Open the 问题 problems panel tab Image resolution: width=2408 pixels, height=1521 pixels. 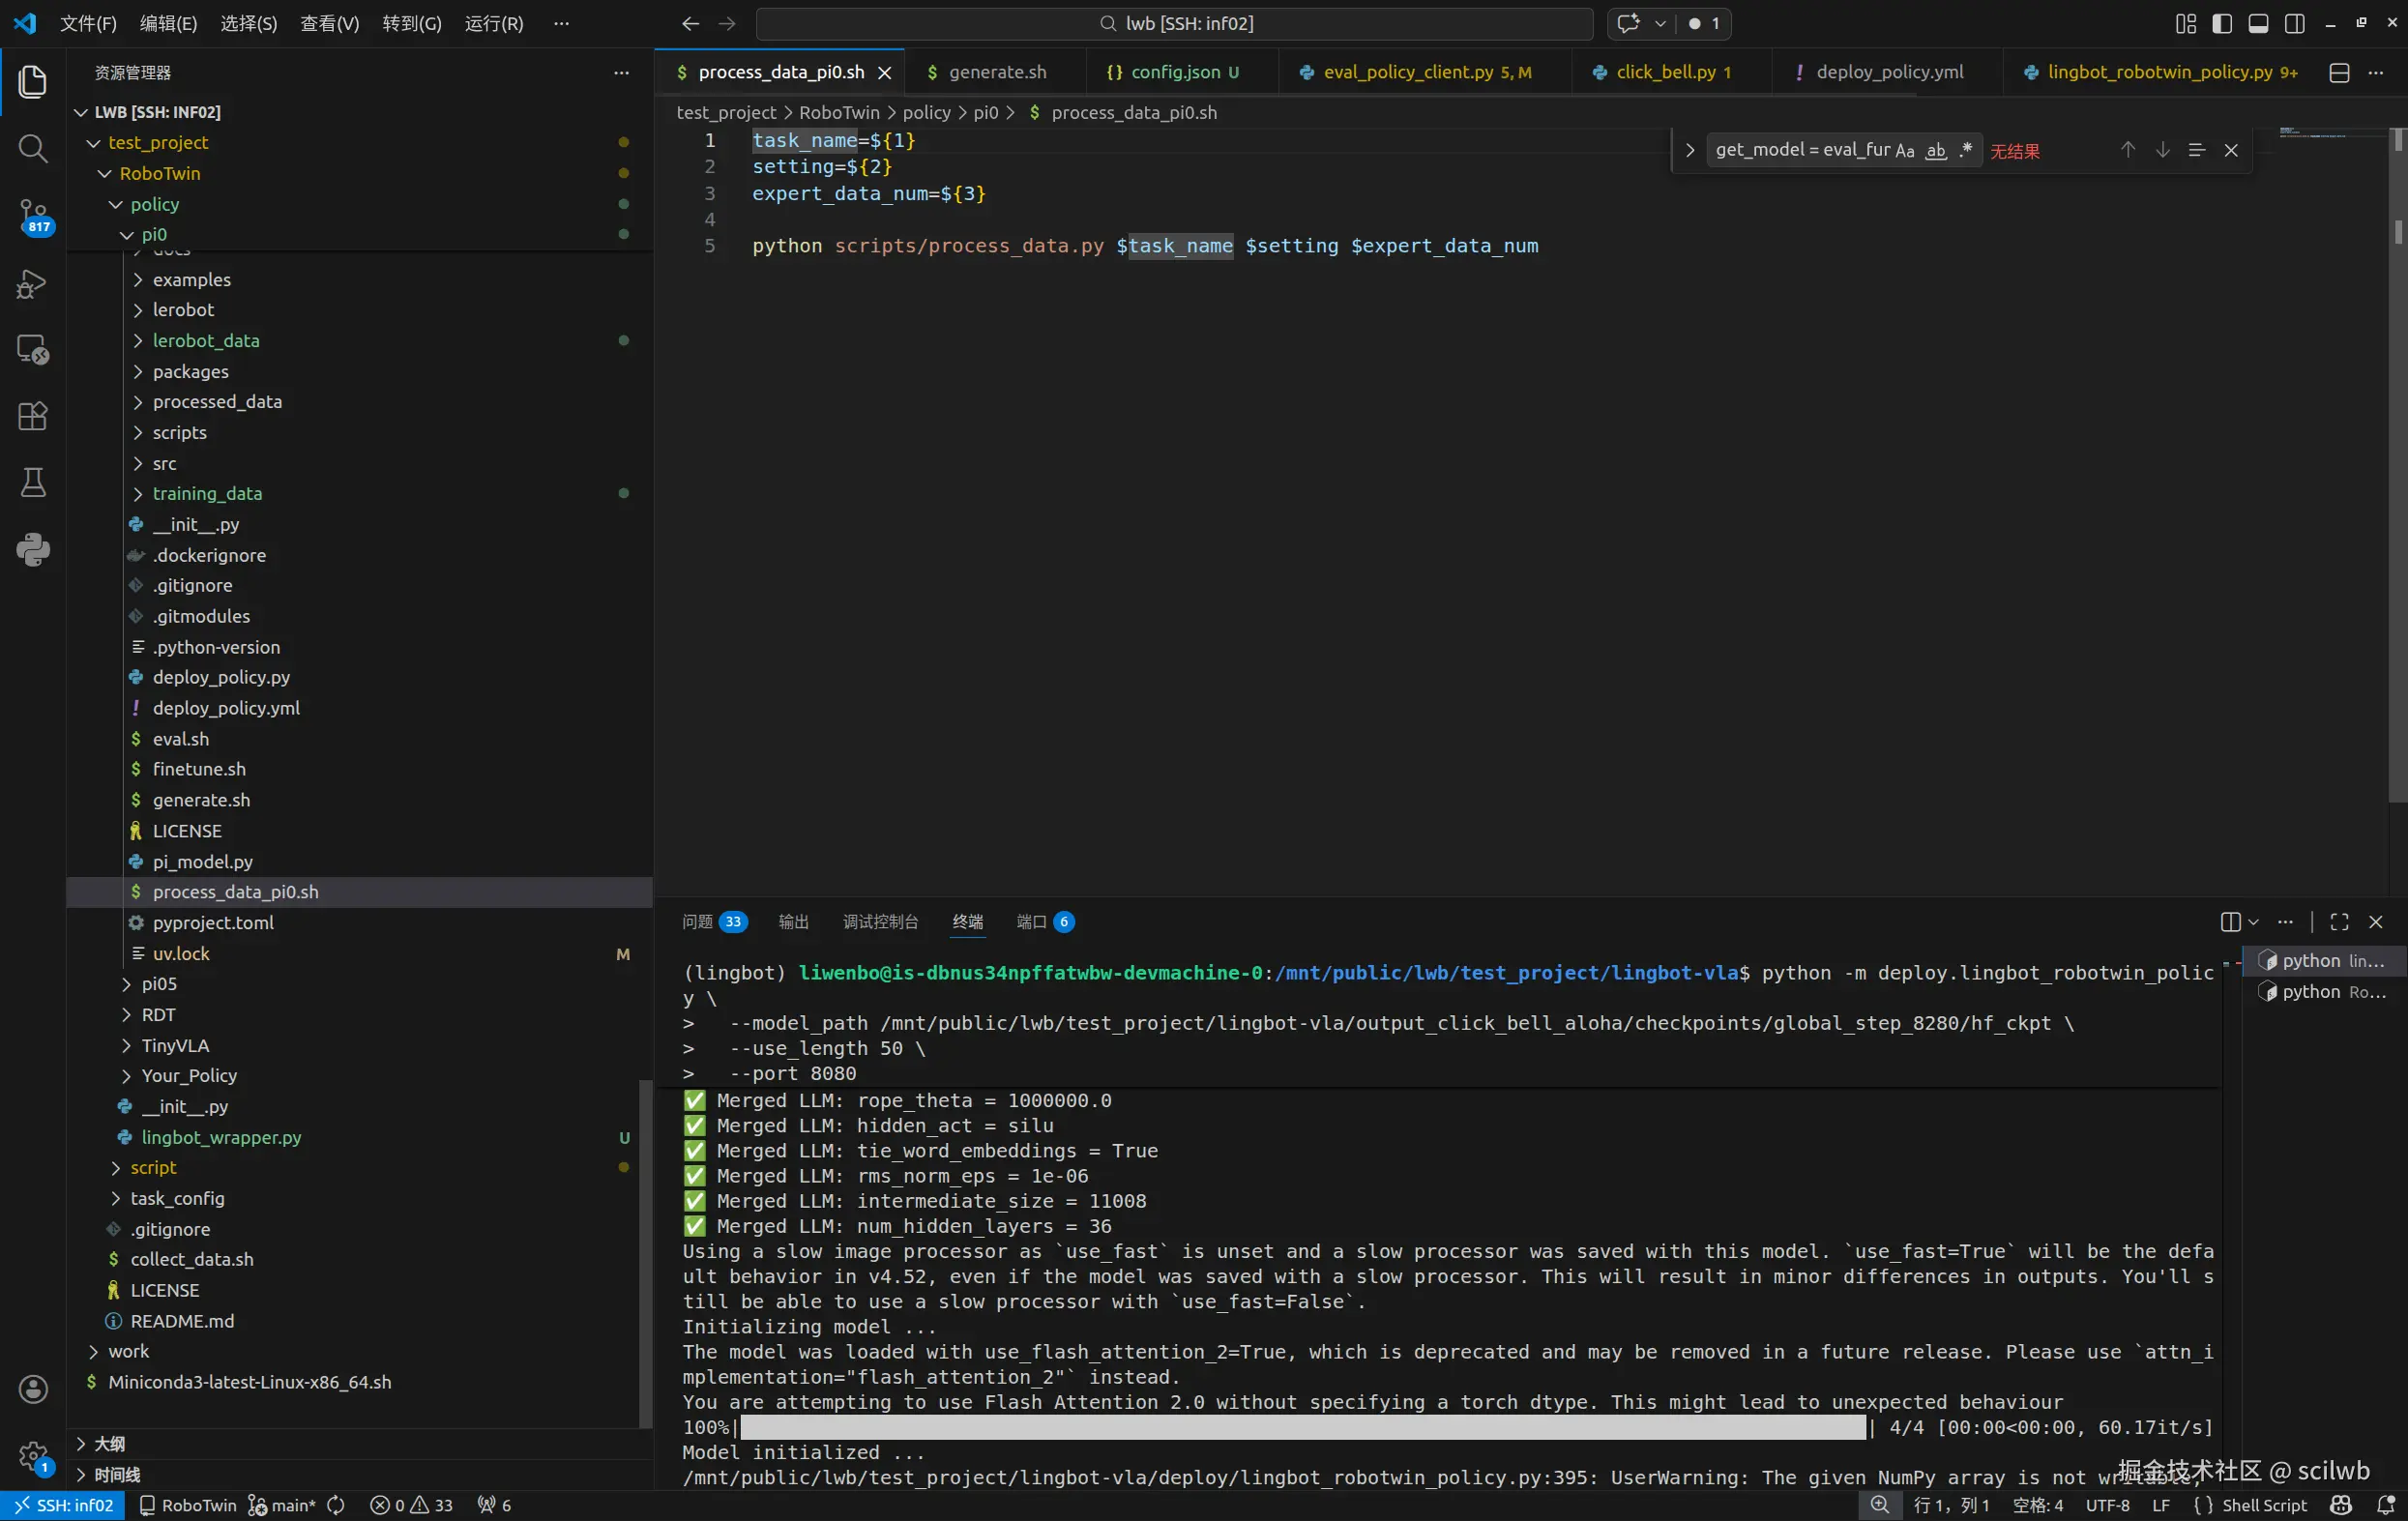tap(697, 922)
